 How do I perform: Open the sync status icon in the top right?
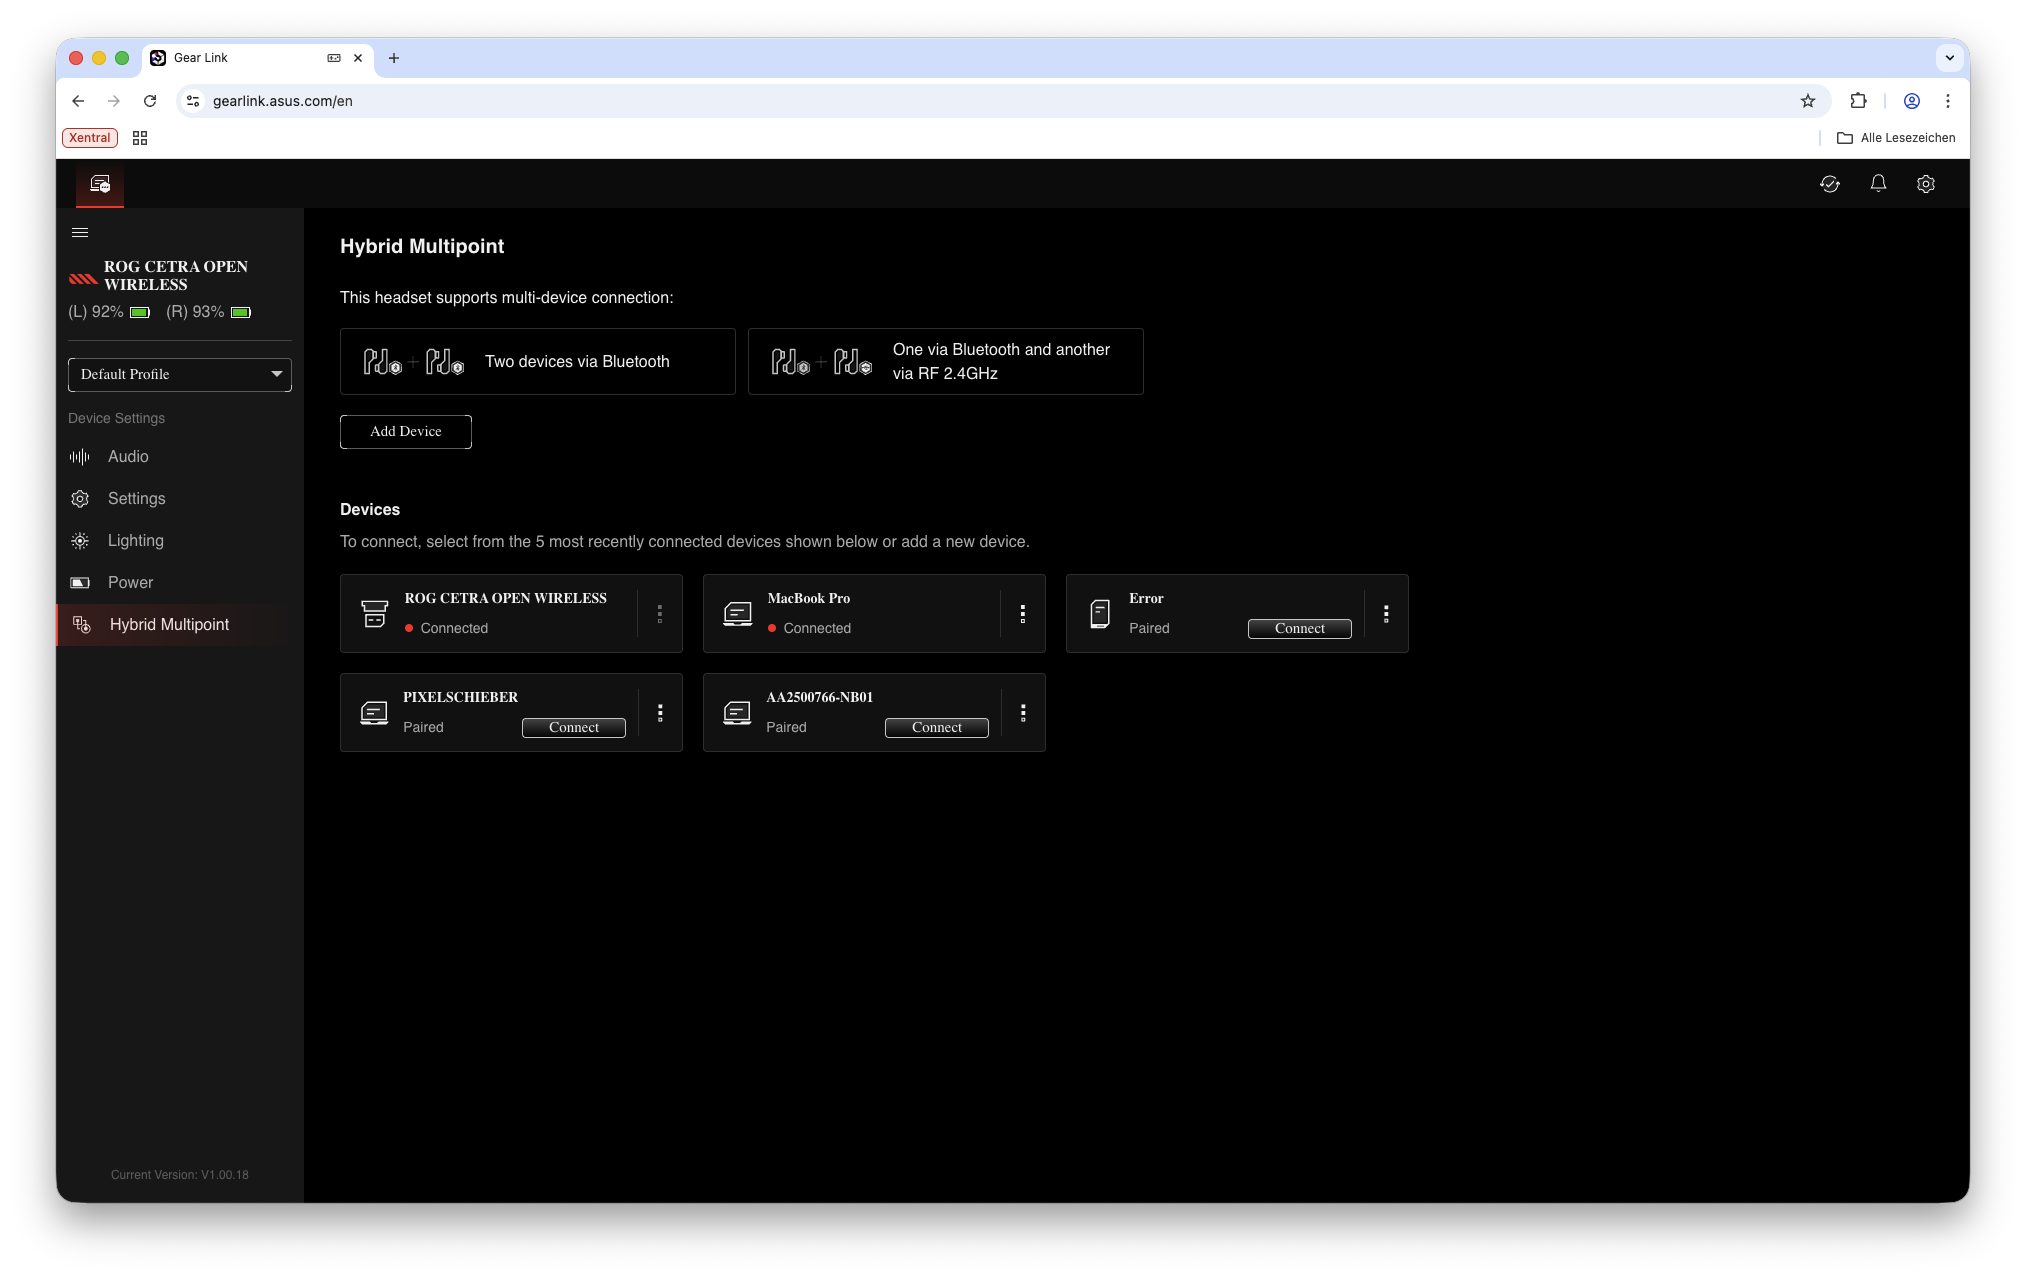(1829, 184)
